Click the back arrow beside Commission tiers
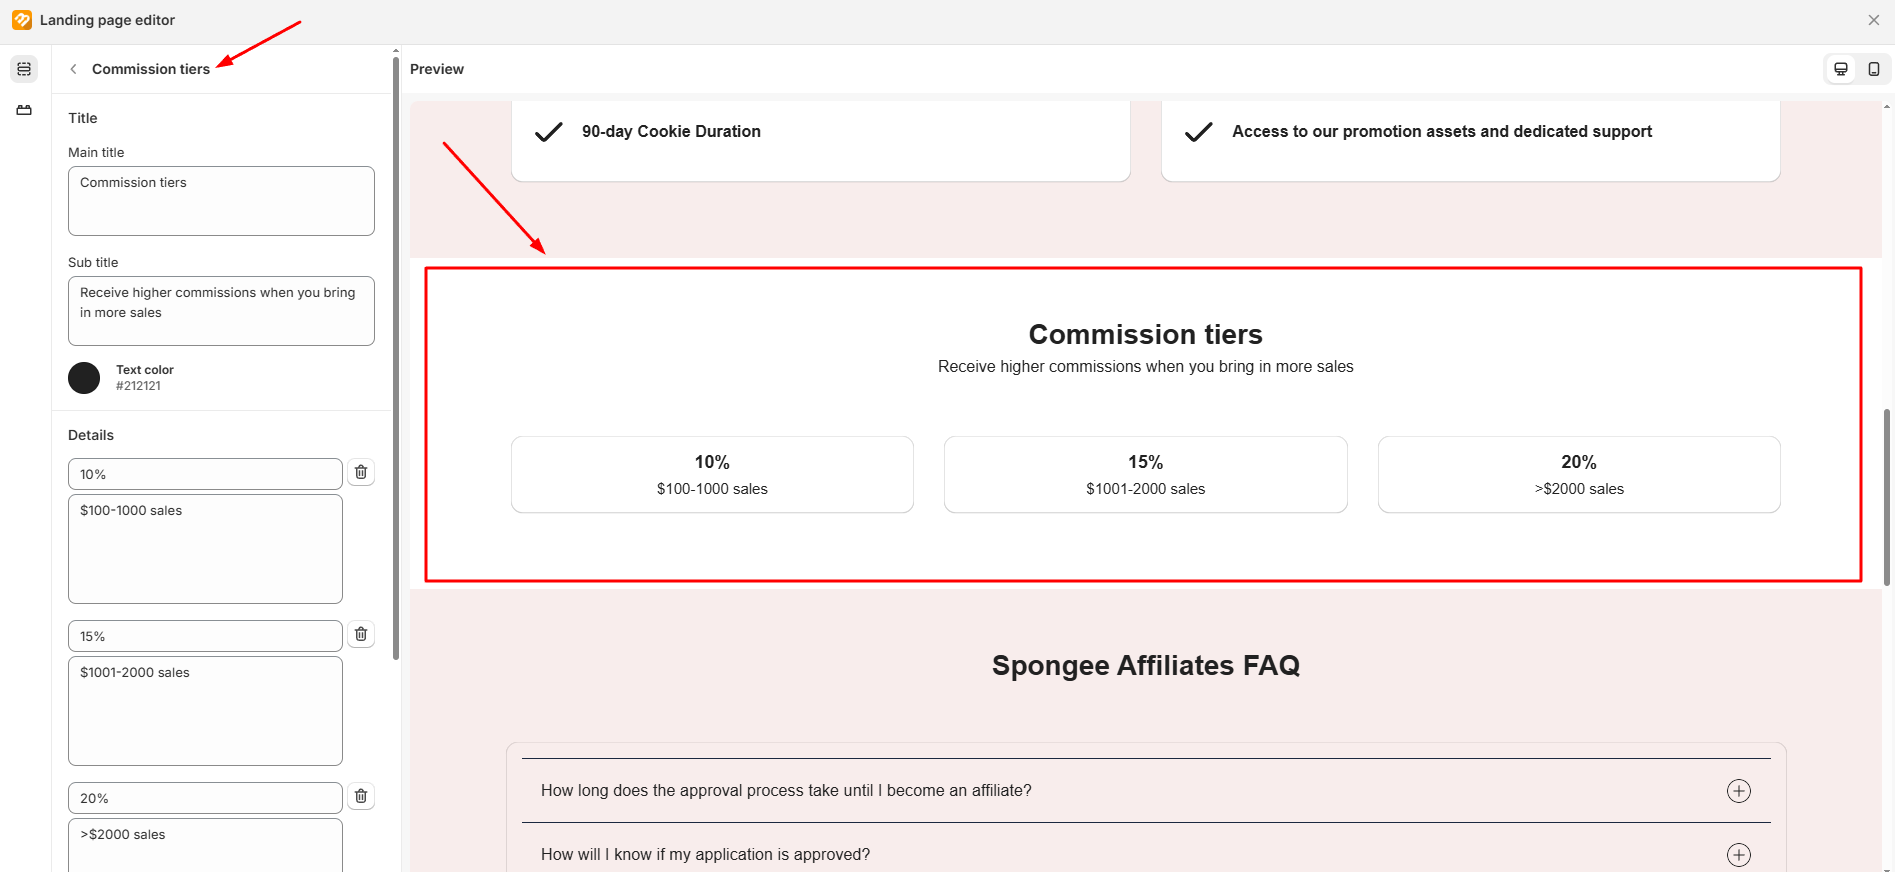The width and height of the screenshot is (1895, 872). click(73, 69)
